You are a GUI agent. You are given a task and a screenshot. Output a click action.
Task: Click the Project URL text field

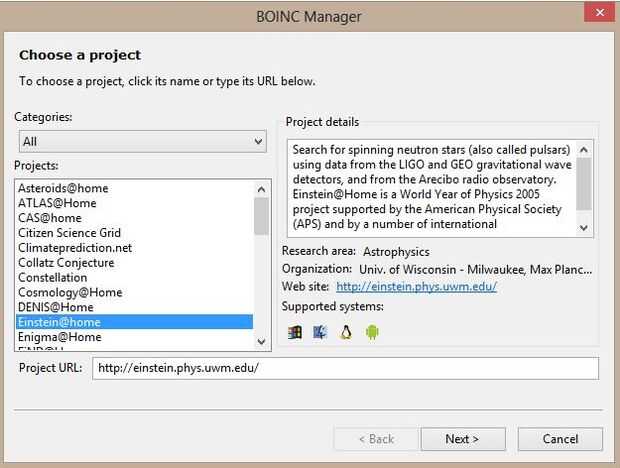pyautogui.click(x=345, y=368)
